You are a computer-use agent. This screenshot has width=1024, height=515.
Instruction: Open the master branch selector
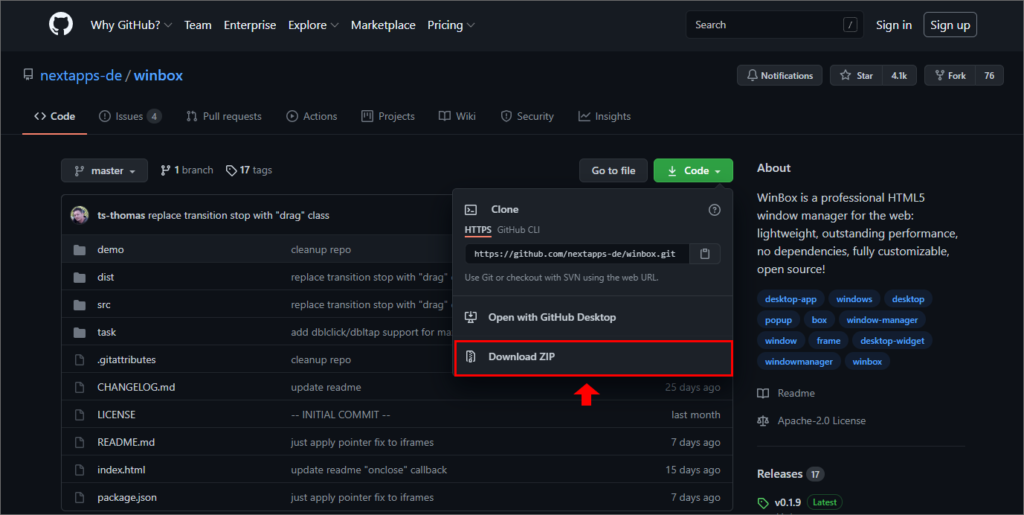click(104, 170)
